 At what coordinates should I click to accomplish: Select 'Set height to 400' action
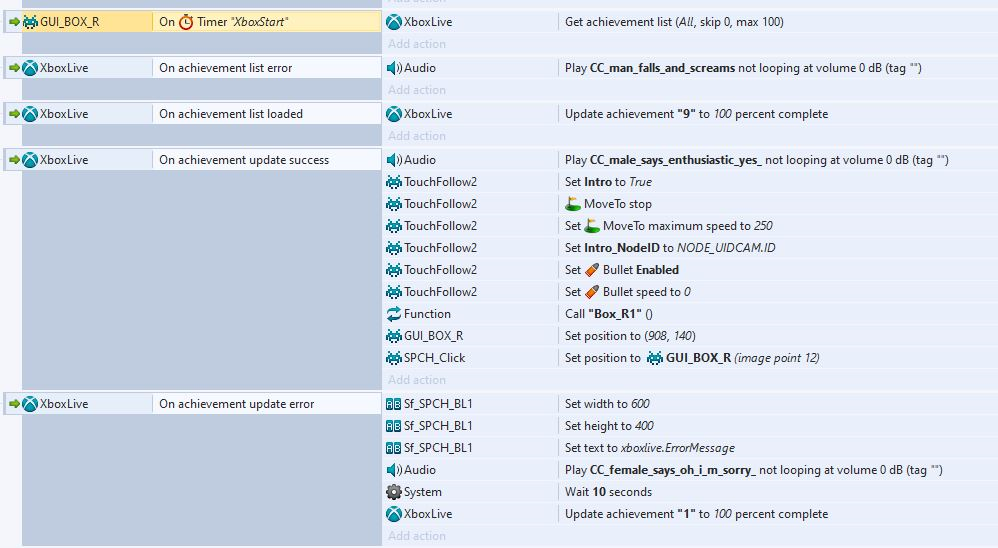[x=609, y=426]
